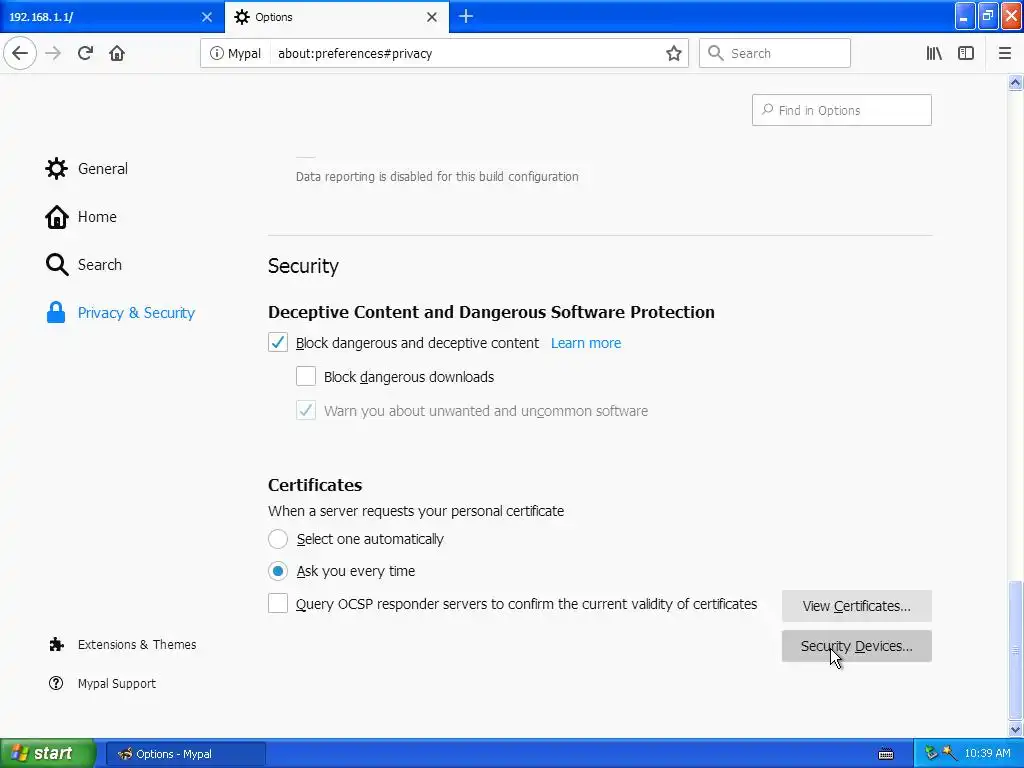Image resolution: width=1024 pixels, height=768 pixels.
Task: Open the Library icon in toolbar
Action: [934, 53]
